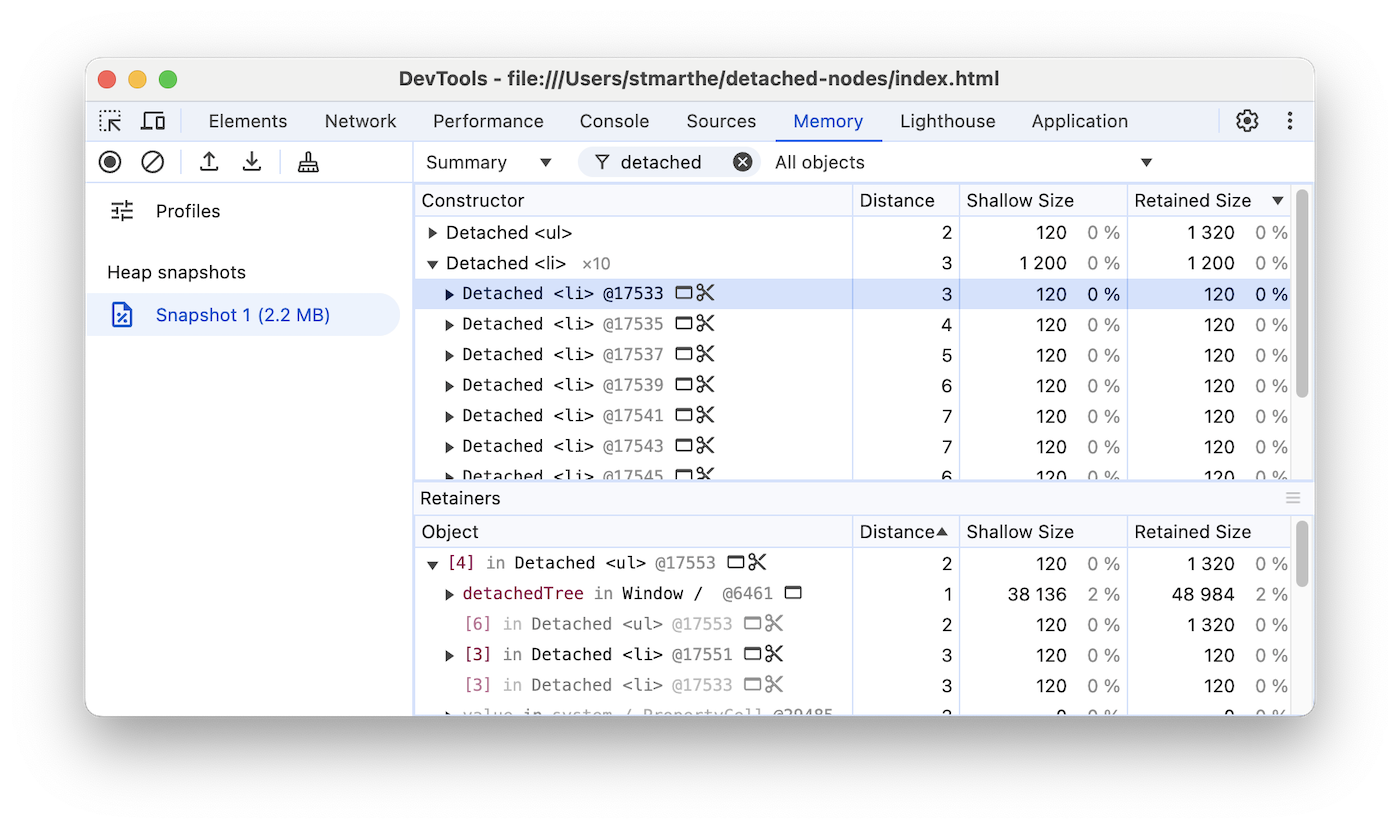Viewport: 1400px width, 829px height.
Task: Toggle the device emulation toolbar icon
Action: [152, 120]
